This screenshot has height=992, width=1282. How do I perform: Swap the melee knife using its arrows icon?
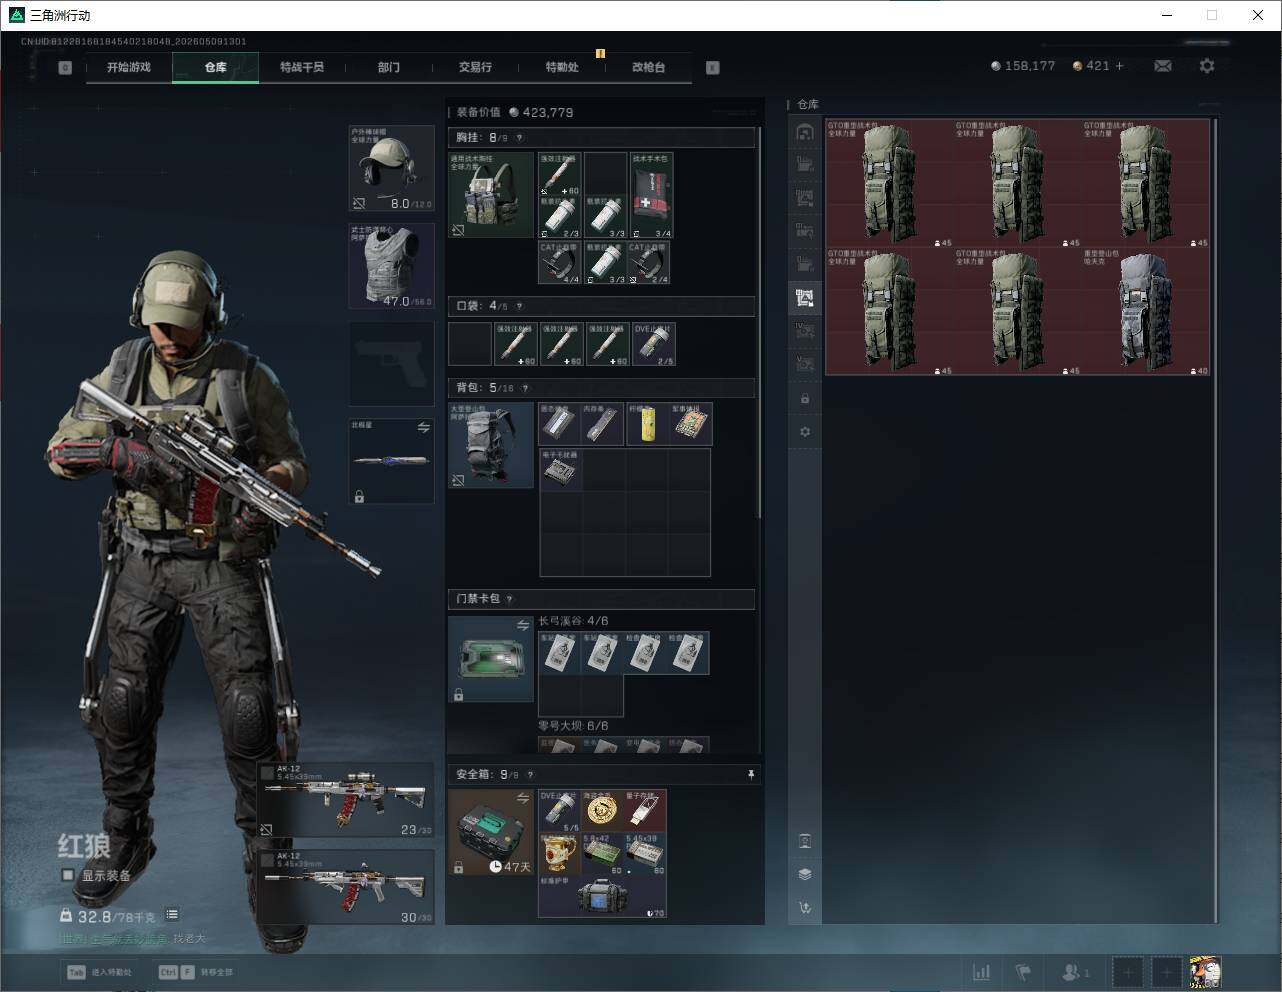tap(423, 428)
